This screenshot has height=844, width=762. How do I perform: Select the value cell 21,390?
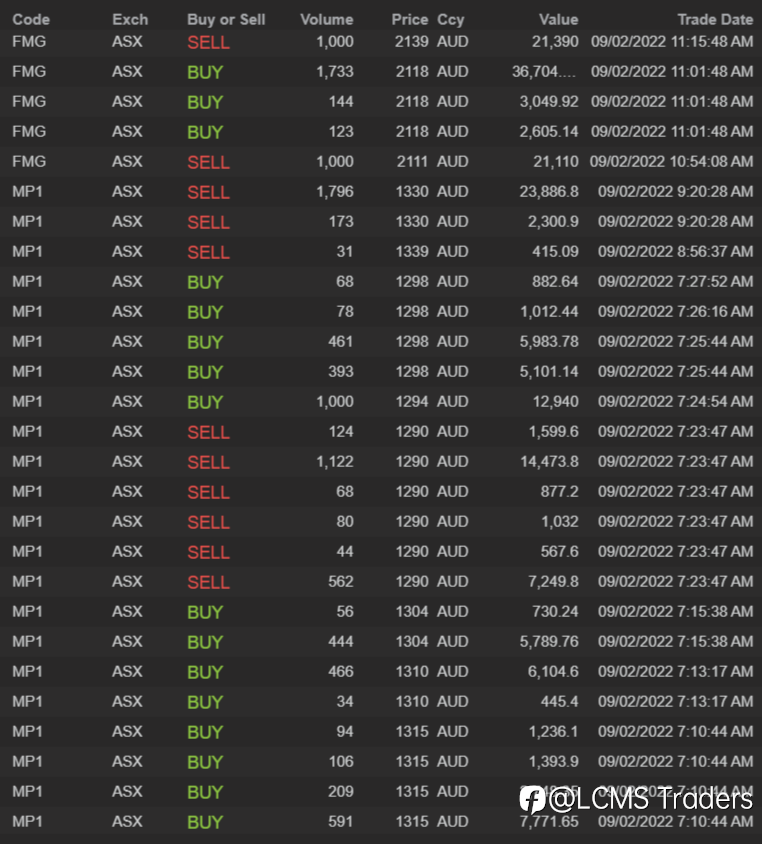point(555,41)
